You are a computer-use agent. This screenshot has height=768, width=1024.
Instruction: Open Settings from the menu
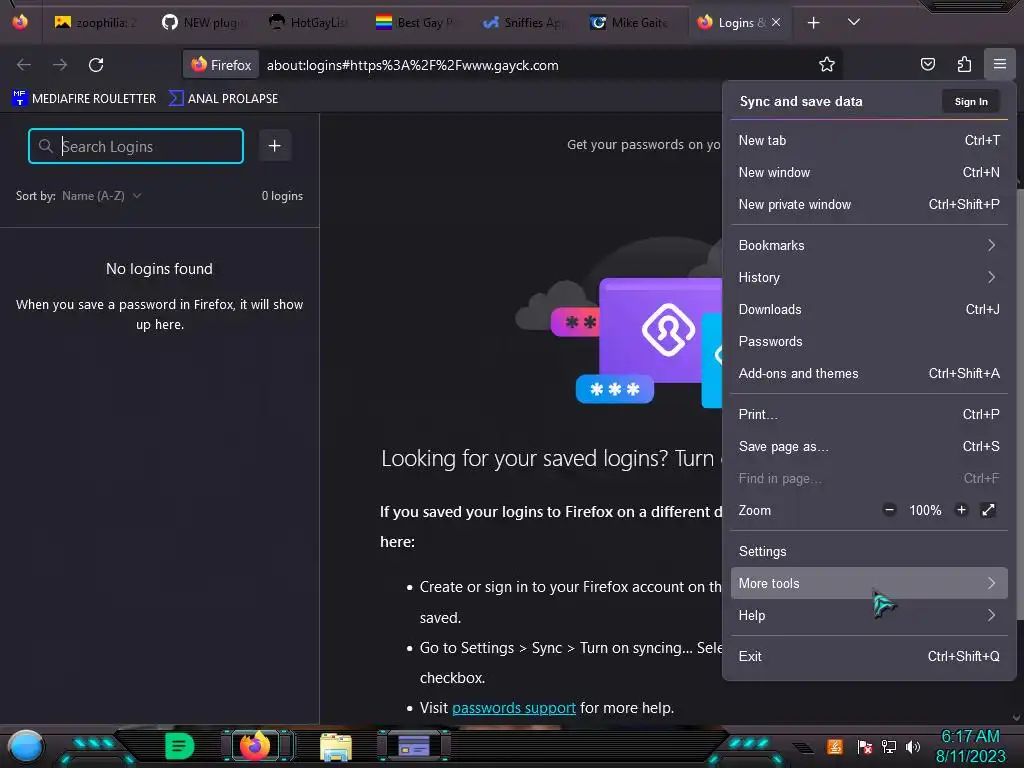pos(869,551)
